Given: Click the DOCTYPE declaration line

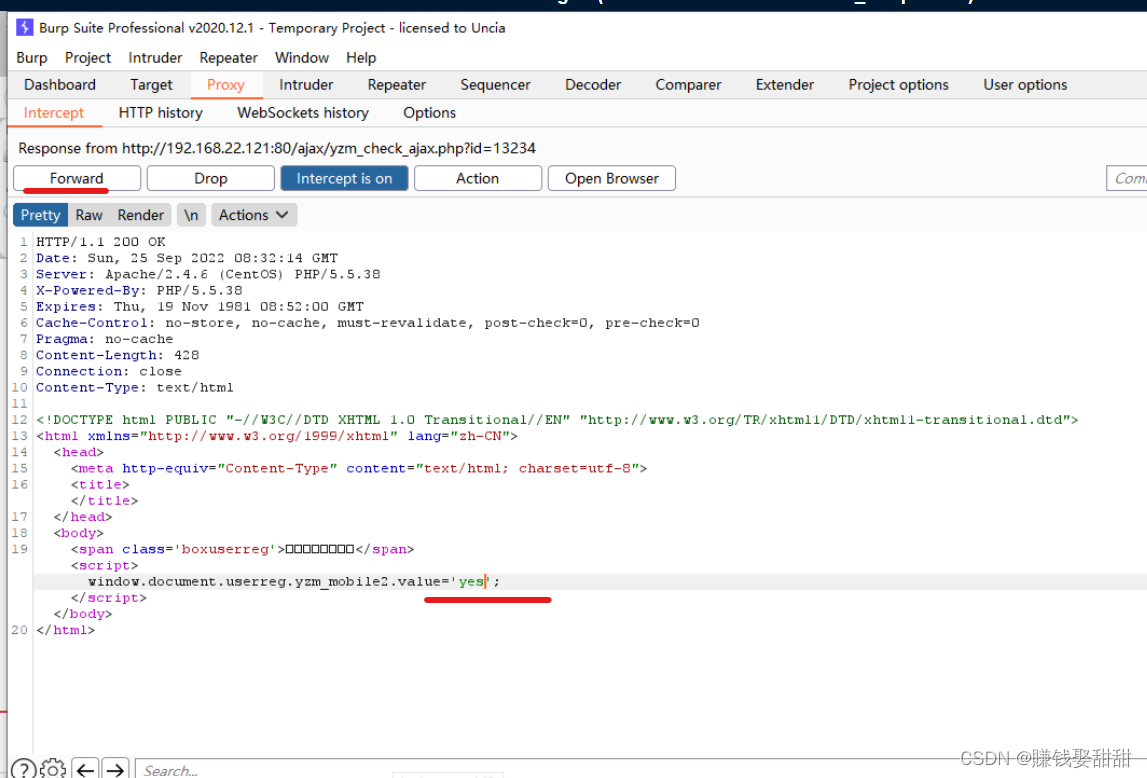Looking at the screenshot, I should tap(557, 420).
